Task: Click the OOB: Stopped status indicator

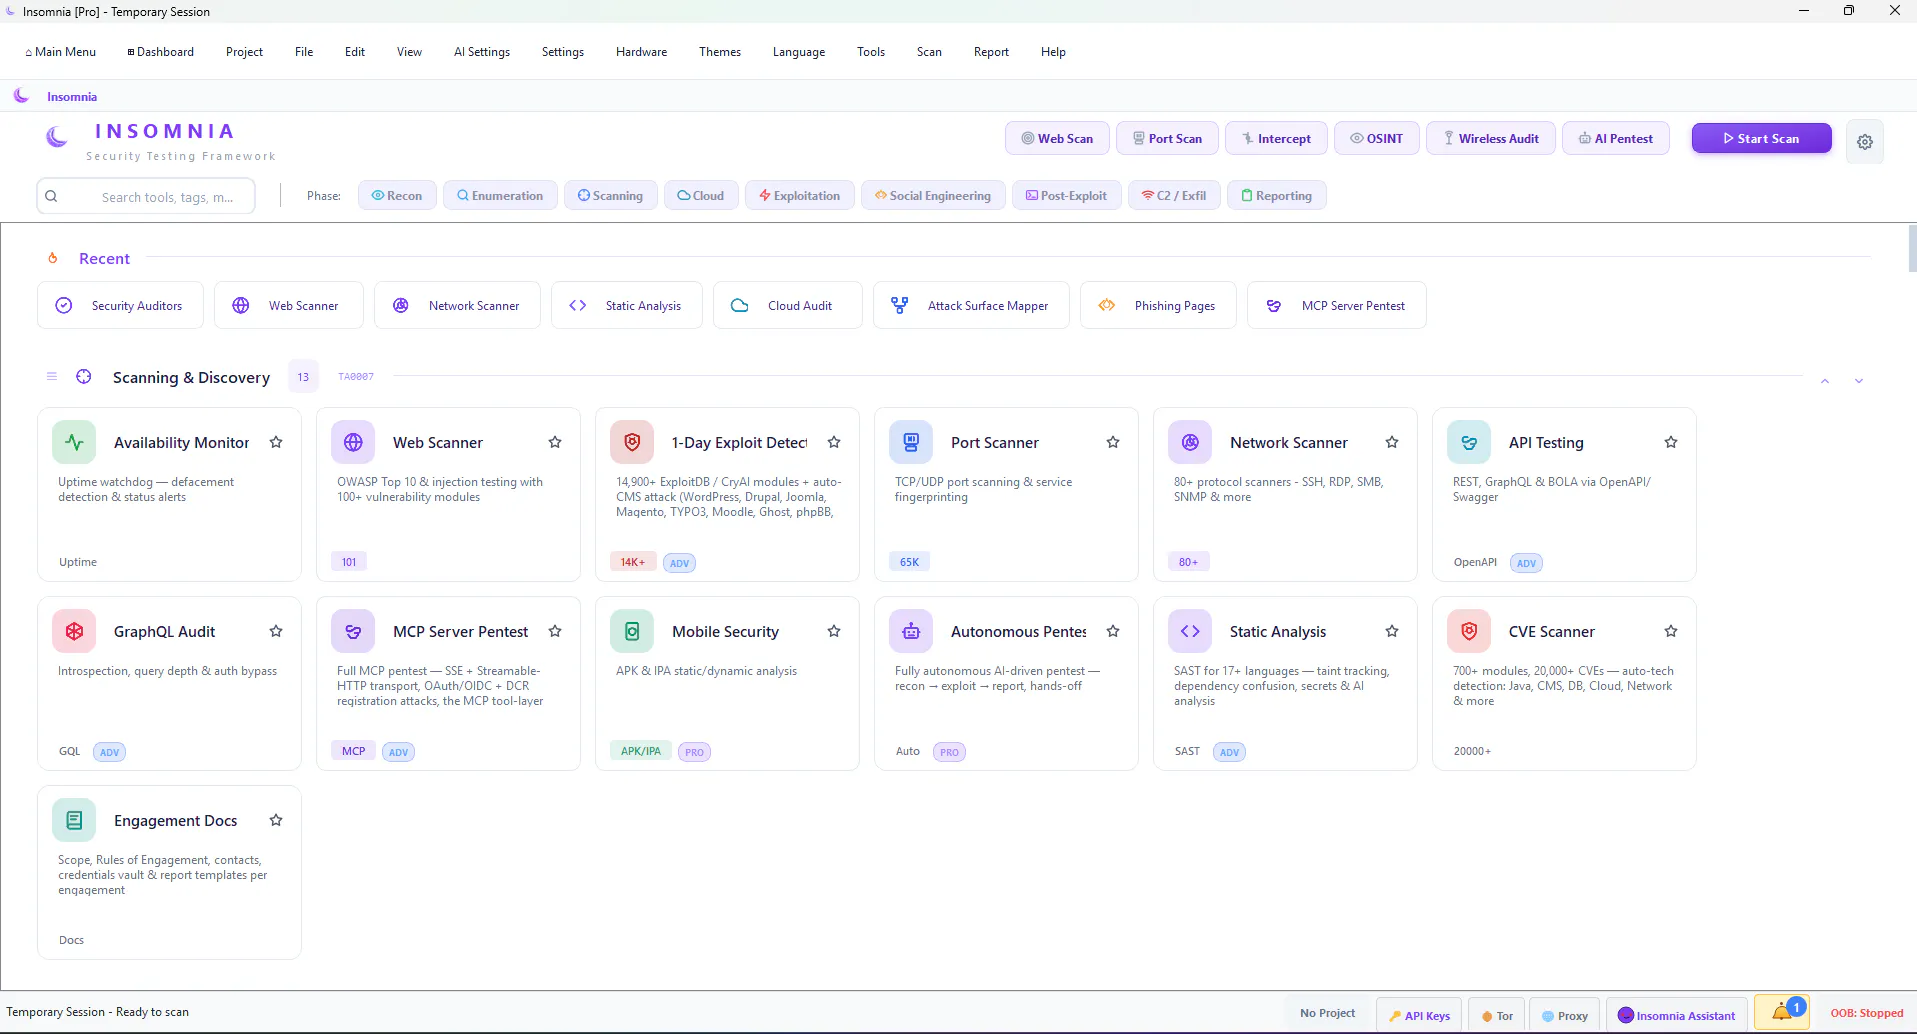Action: coord(1867,1013)
